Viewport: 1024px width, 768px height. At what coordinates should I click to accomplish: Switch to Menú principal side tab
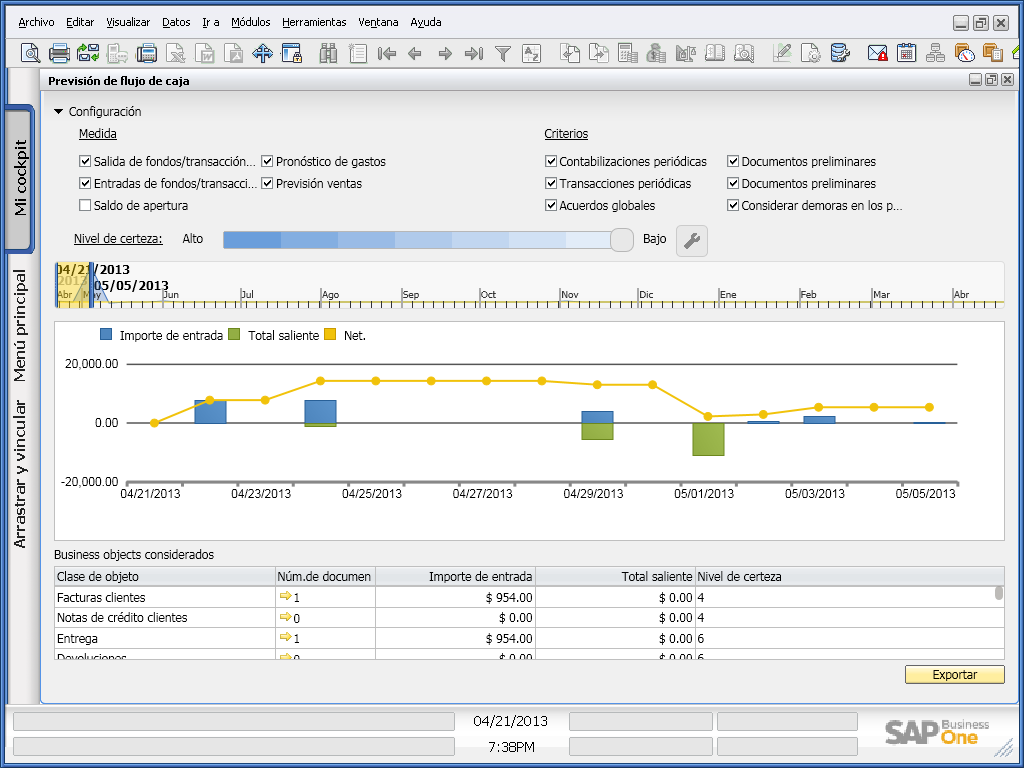pyautogui.click(x=20, y=325)
